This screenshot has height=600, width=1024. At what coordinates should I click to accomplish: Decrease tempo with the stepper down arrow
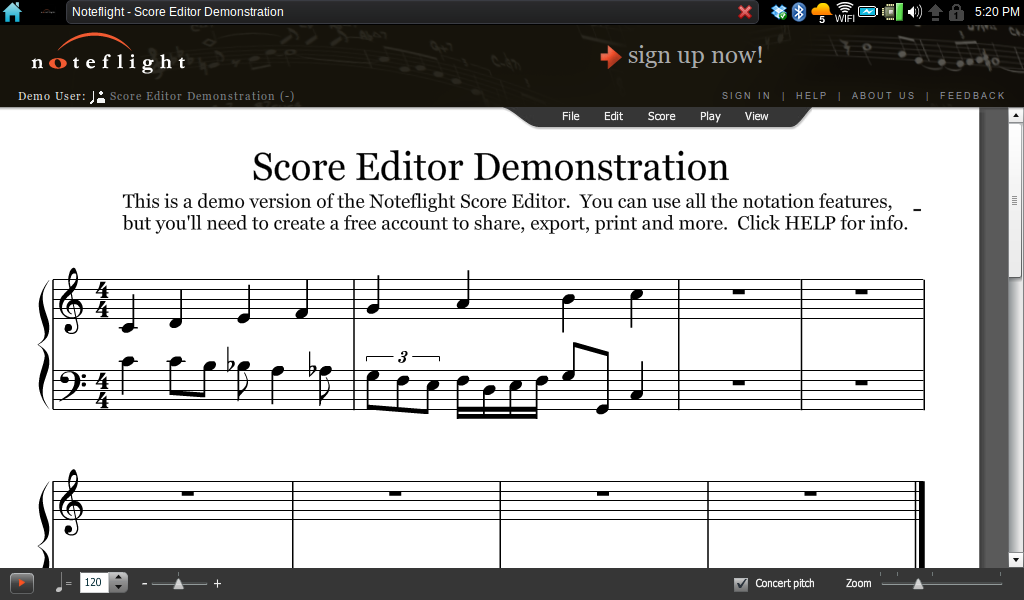coord(118,588)
